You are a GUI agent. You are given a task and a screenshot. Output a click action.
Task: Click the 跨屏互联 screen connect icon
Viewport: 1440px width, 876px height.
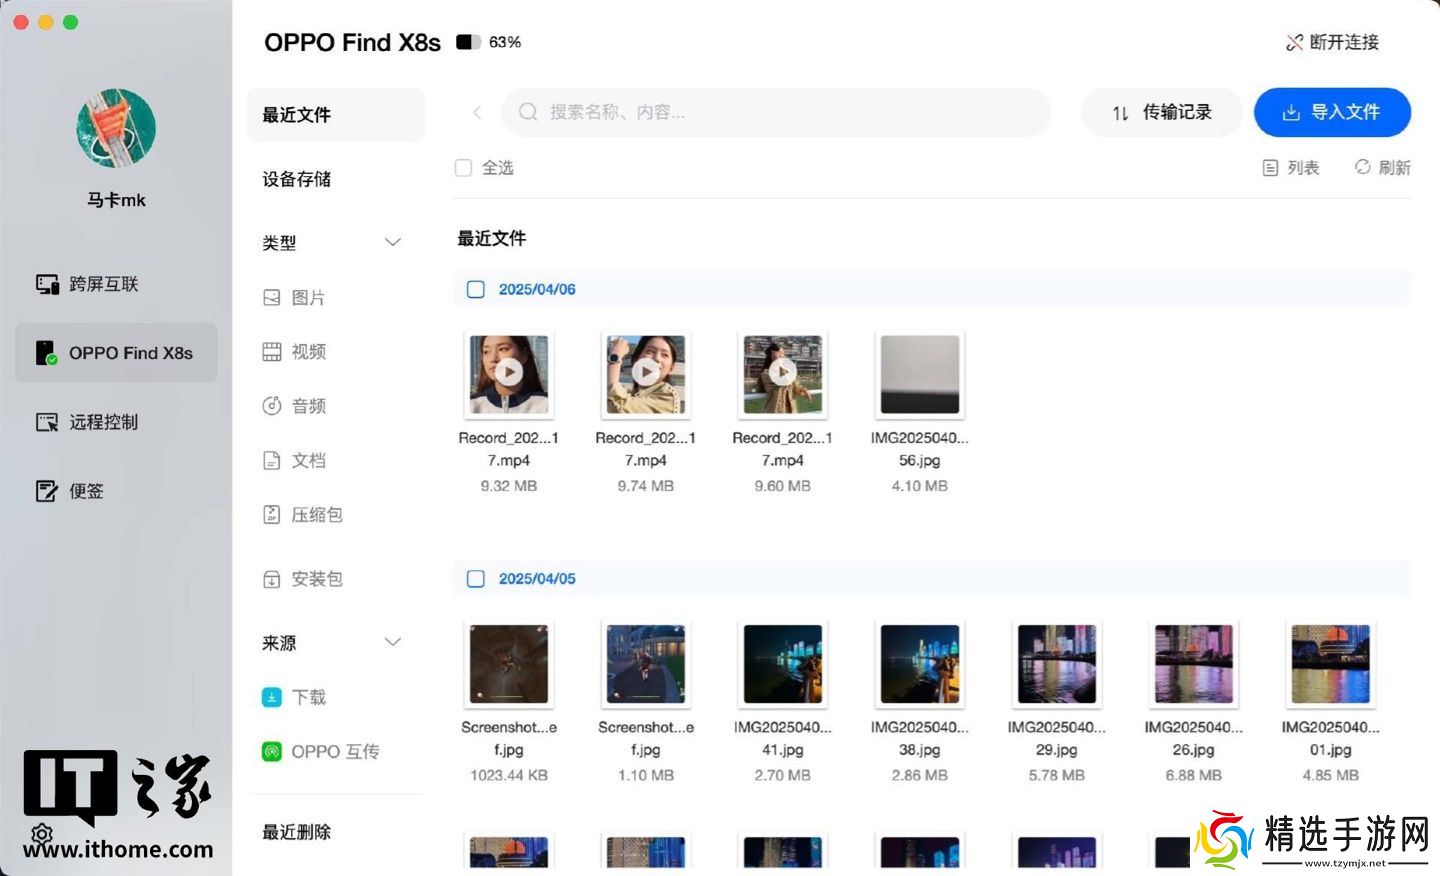click(47, 285)
